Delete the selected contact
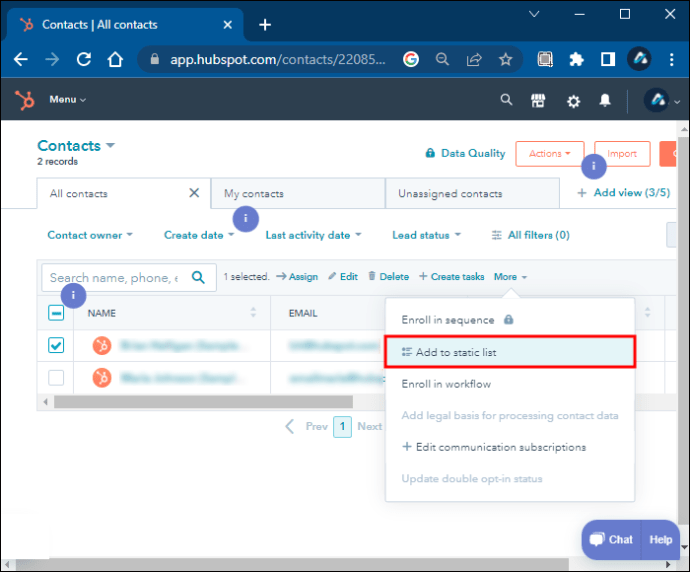This screenshot has height=572, width=690. pyautogui.click(x=388, y=277)
